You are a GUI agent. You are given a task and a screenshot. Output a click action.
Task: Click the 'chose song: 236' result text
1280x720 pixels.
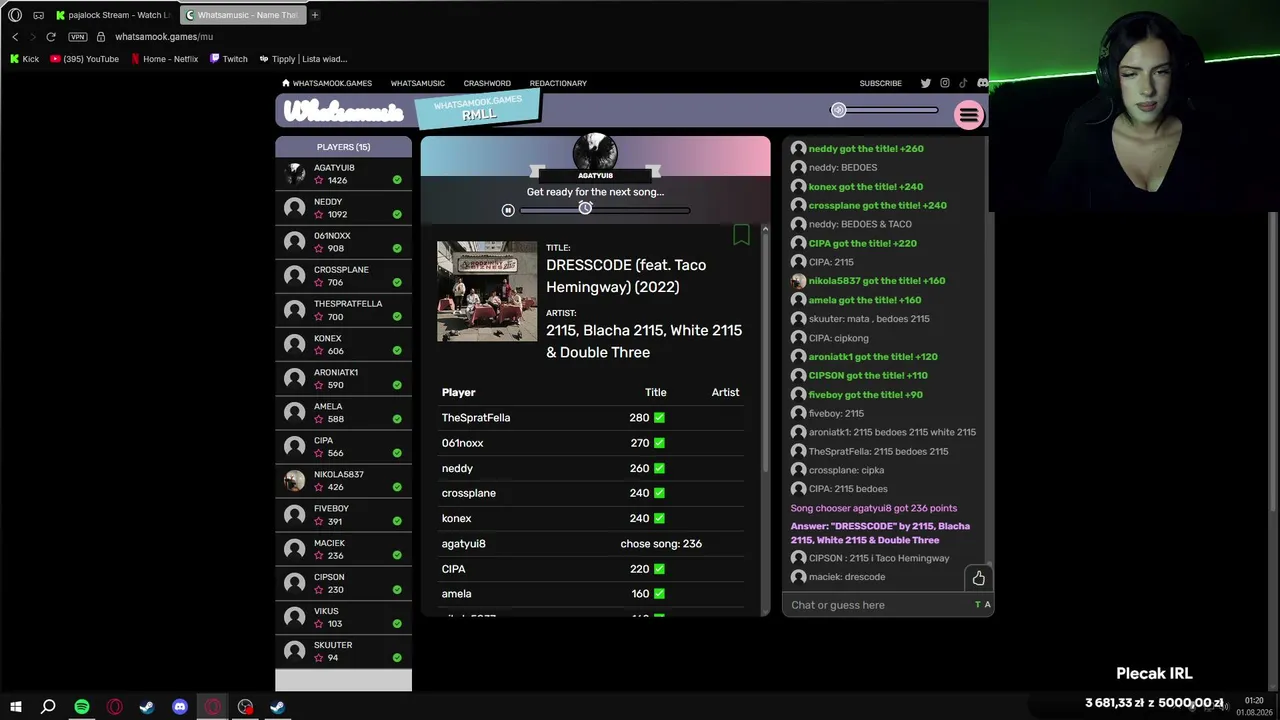tap(661, 544)
